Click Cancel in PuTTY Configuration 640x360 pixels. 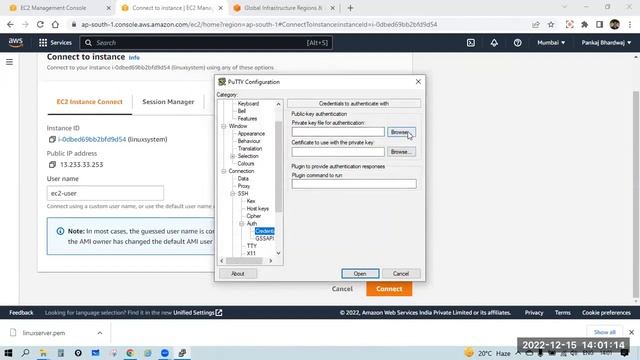(401, 273)
